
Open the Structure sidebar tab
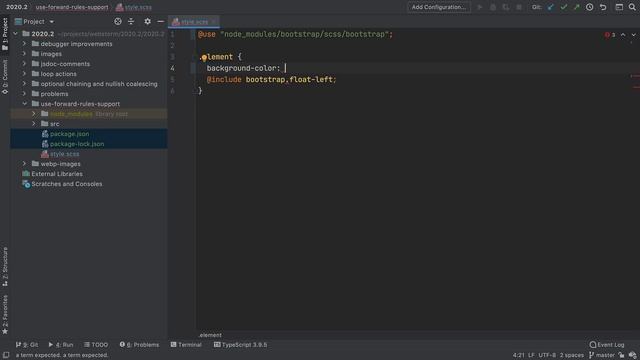(x=5, y=266)
